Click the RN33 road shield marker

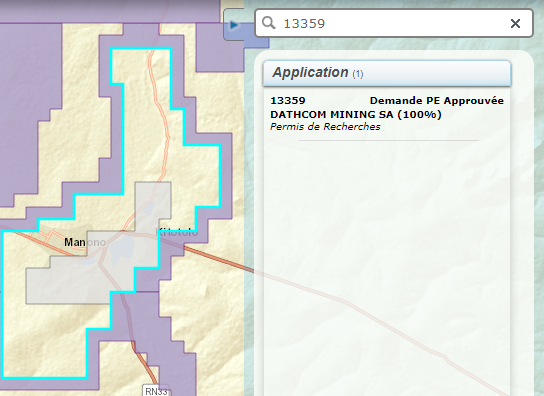[x=156, y=391]
